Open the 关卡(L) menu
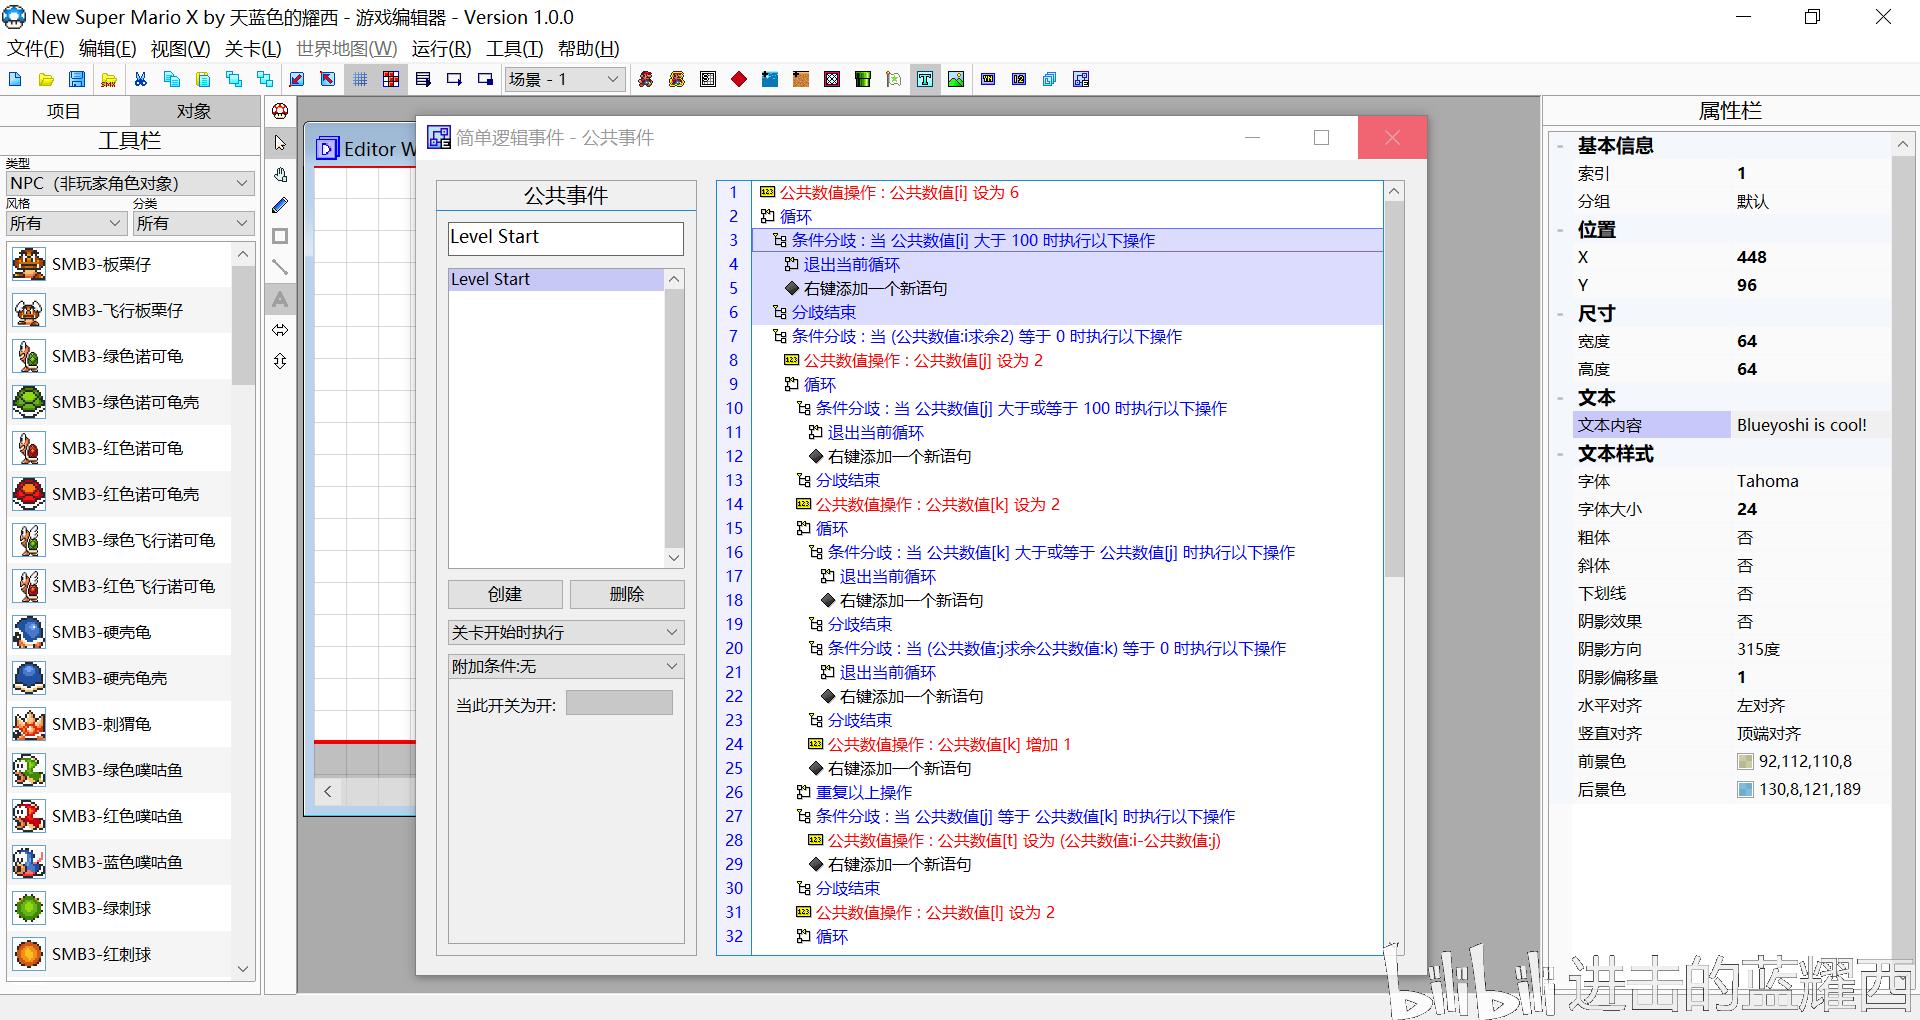 click(x=253, y=49)
